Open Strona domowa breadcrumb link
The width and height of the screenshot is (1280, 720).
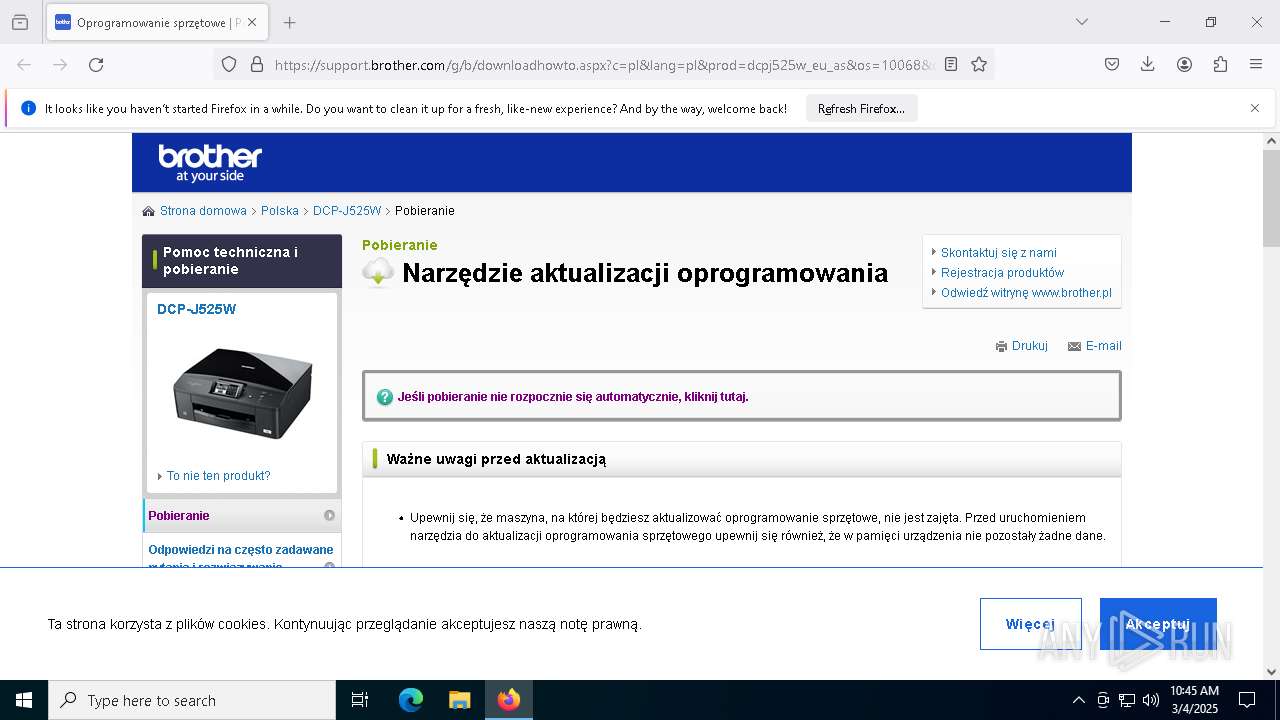[203, 211]
